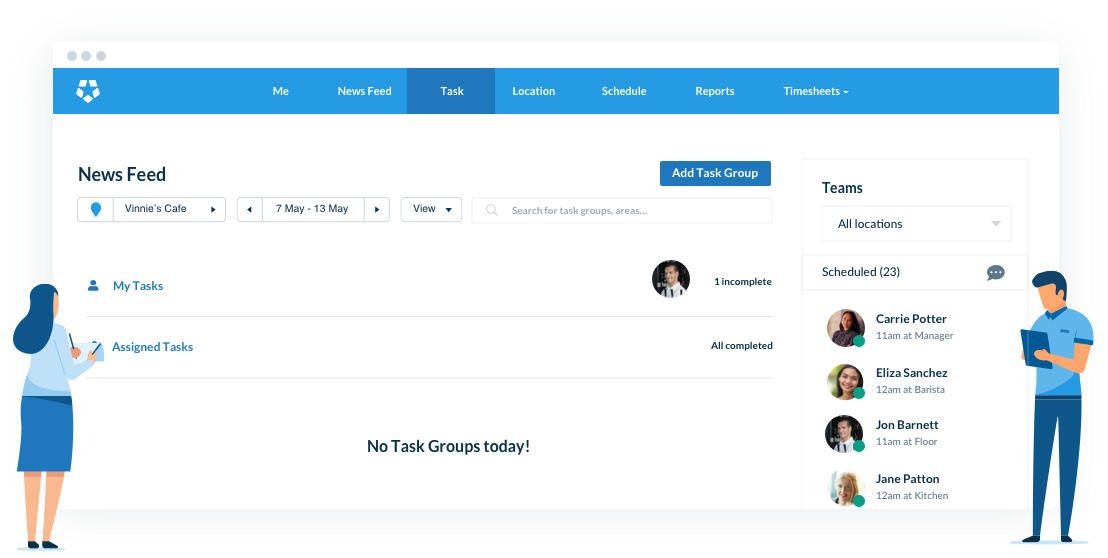The width and height of the screenshot is (1108, 558).
Task: Select the 7 May - 13 May date range
Action: point(312,209)
